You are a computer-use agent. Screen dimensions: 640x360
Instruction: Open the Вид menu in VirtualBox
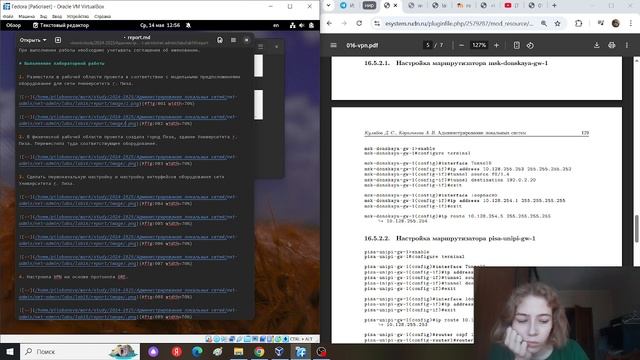point(43,16)
